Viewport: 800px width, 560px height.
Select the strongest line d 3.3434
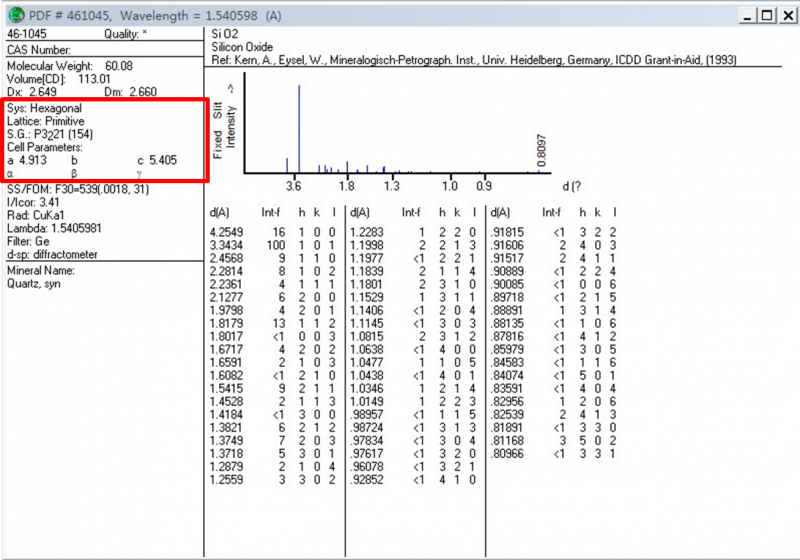click(x=272, y=245)
